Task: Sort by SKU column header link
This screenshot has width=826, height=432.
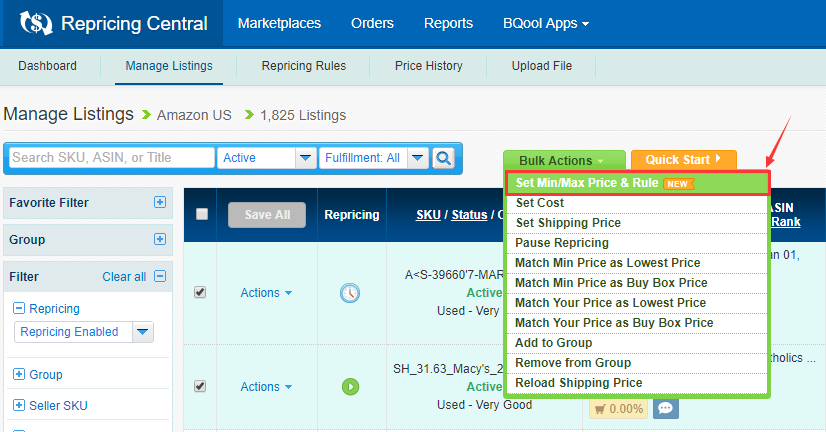Action: pos(428,215)
